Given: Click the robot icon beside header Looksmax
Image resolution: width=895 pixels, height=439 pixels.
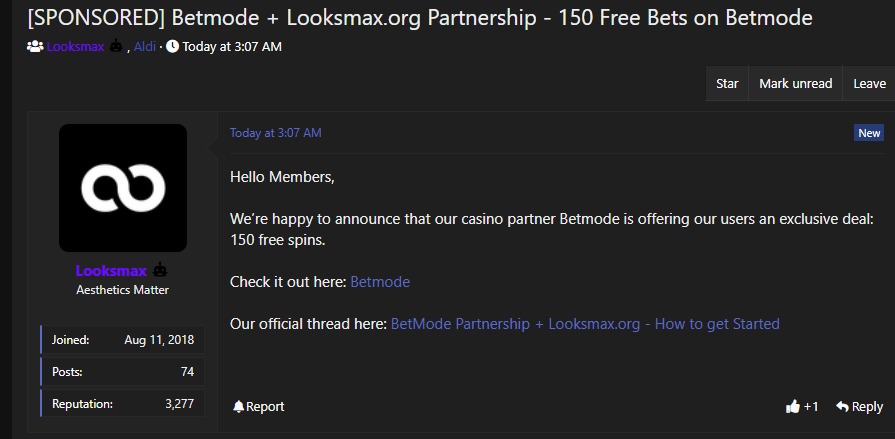Looking at the screenshot, I should (116, 47).
